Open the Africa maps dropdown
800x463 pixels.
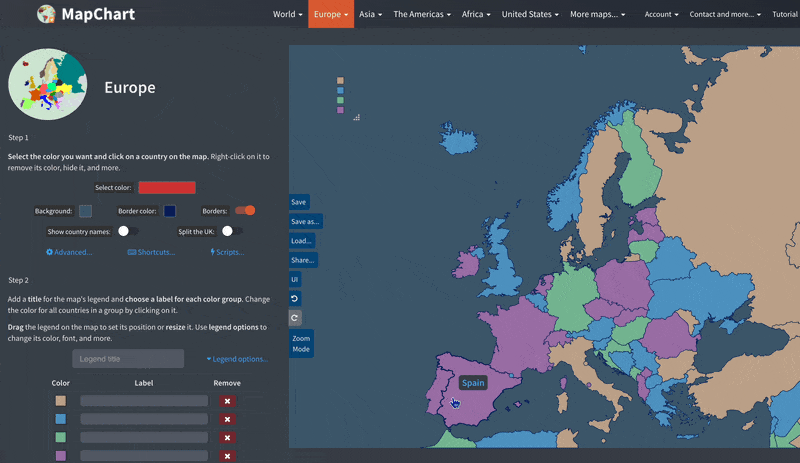(476, 14)
